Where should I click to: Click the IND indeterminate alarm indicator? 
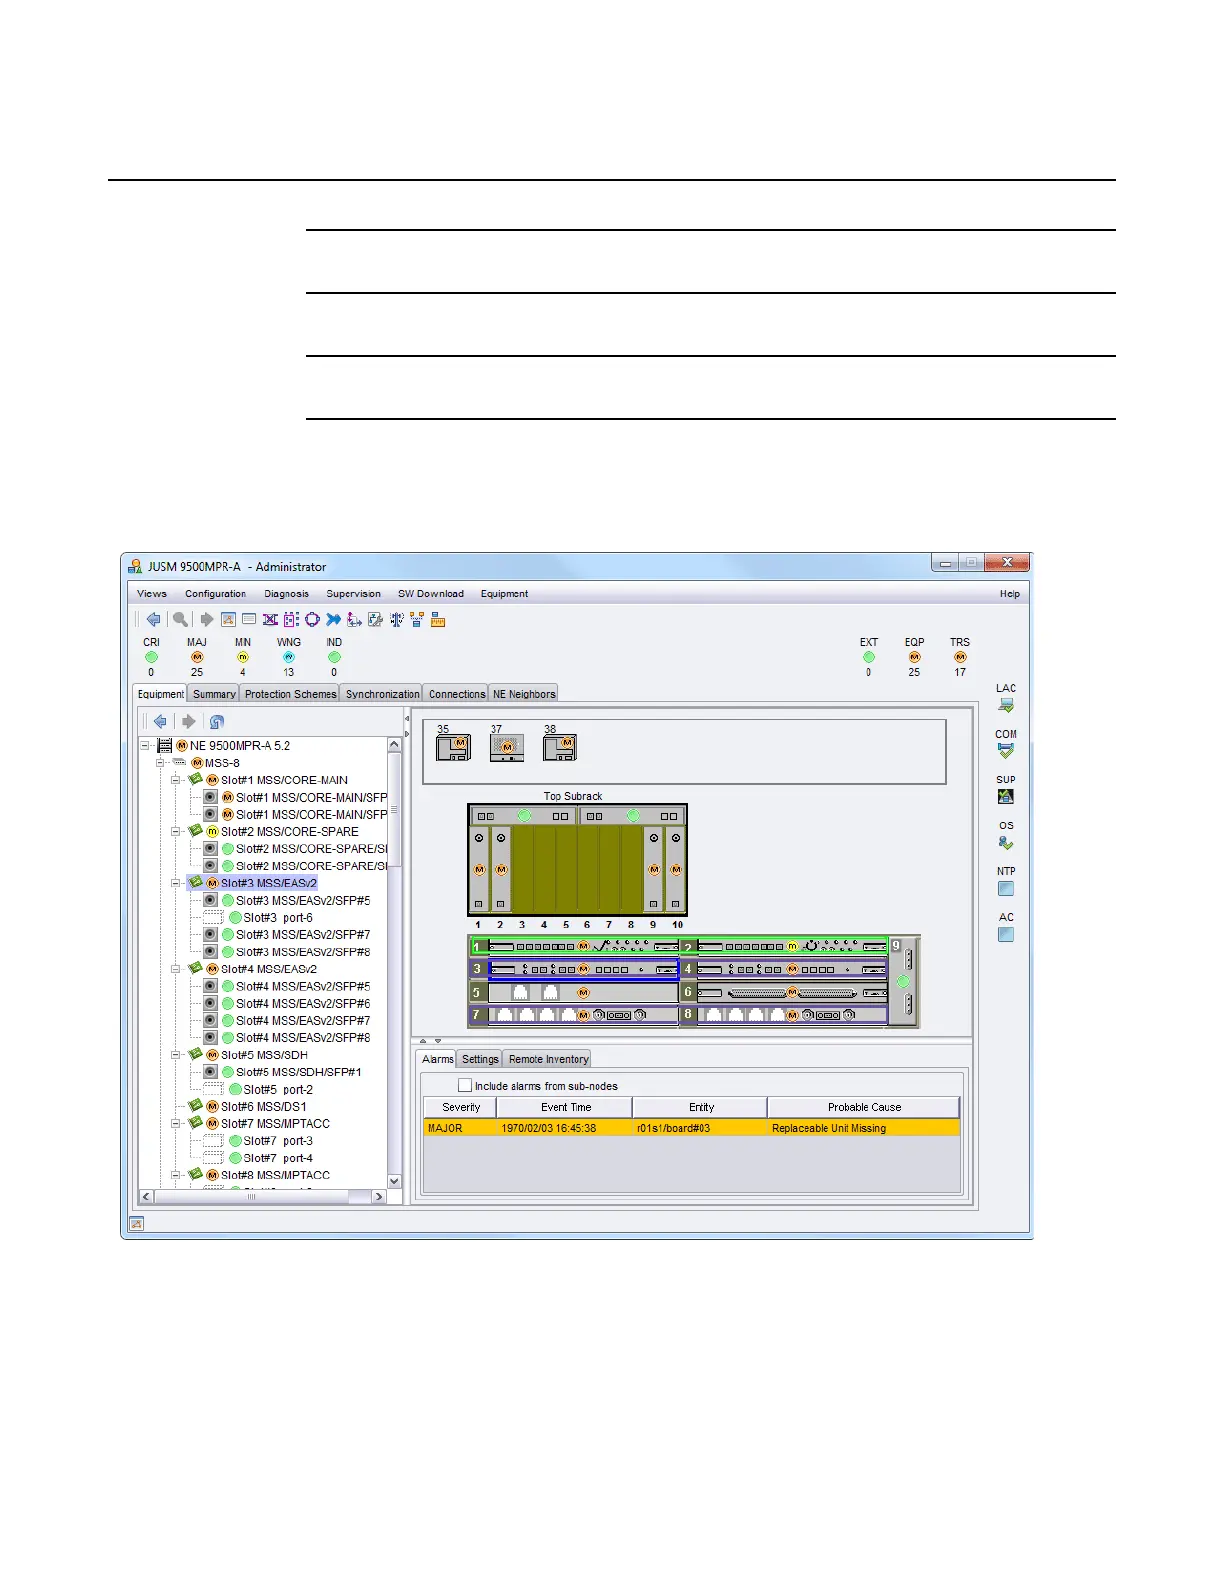point(334,657)
